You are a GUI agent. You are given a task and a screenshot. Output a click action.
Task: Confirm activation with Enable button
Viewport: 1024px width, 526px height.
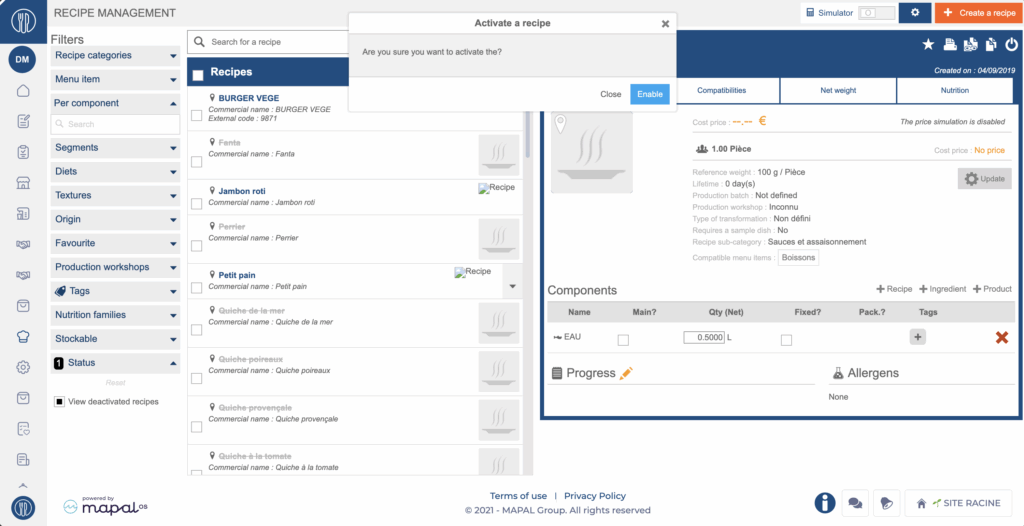click(x=650, y=94)
